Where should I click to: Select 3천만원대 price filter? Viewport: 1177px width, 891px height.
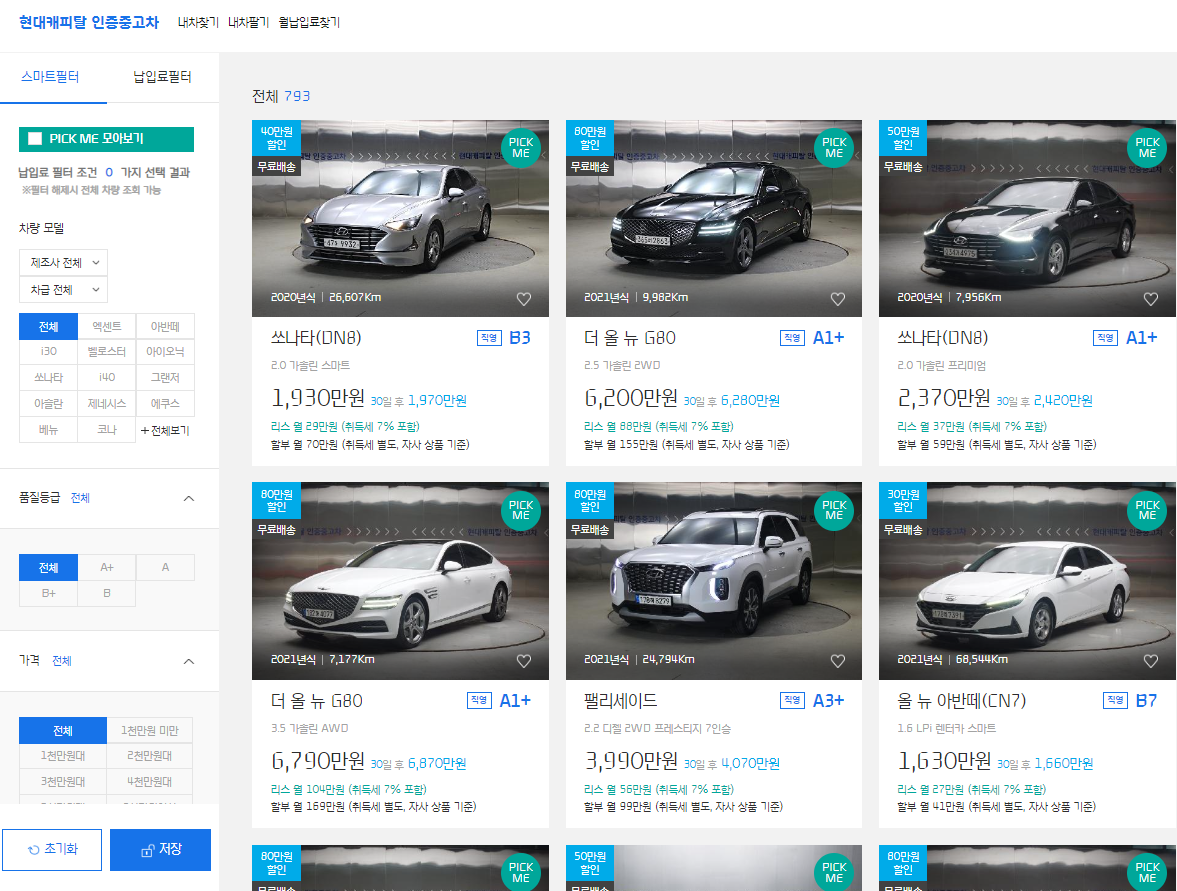click(x=62, y=781)
